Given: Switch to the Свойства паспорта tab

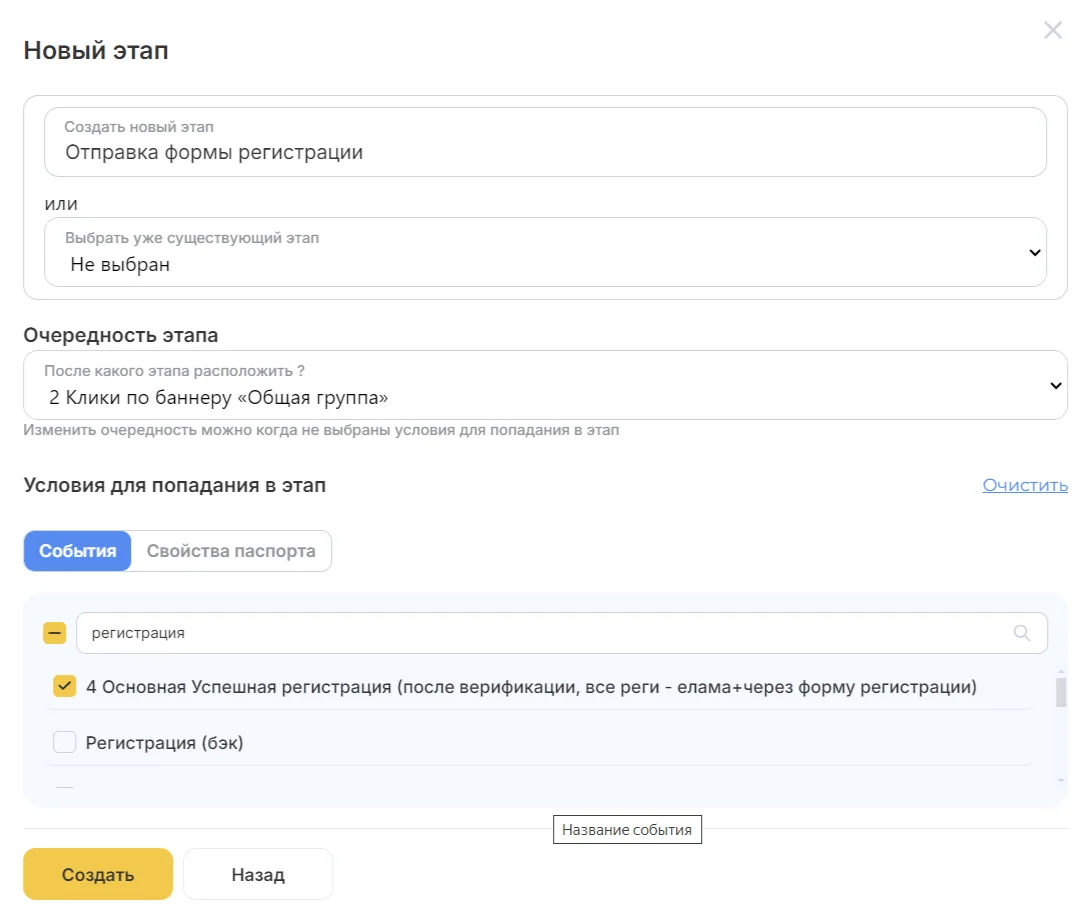Looking at the screenshot, I should coord(231,551).
